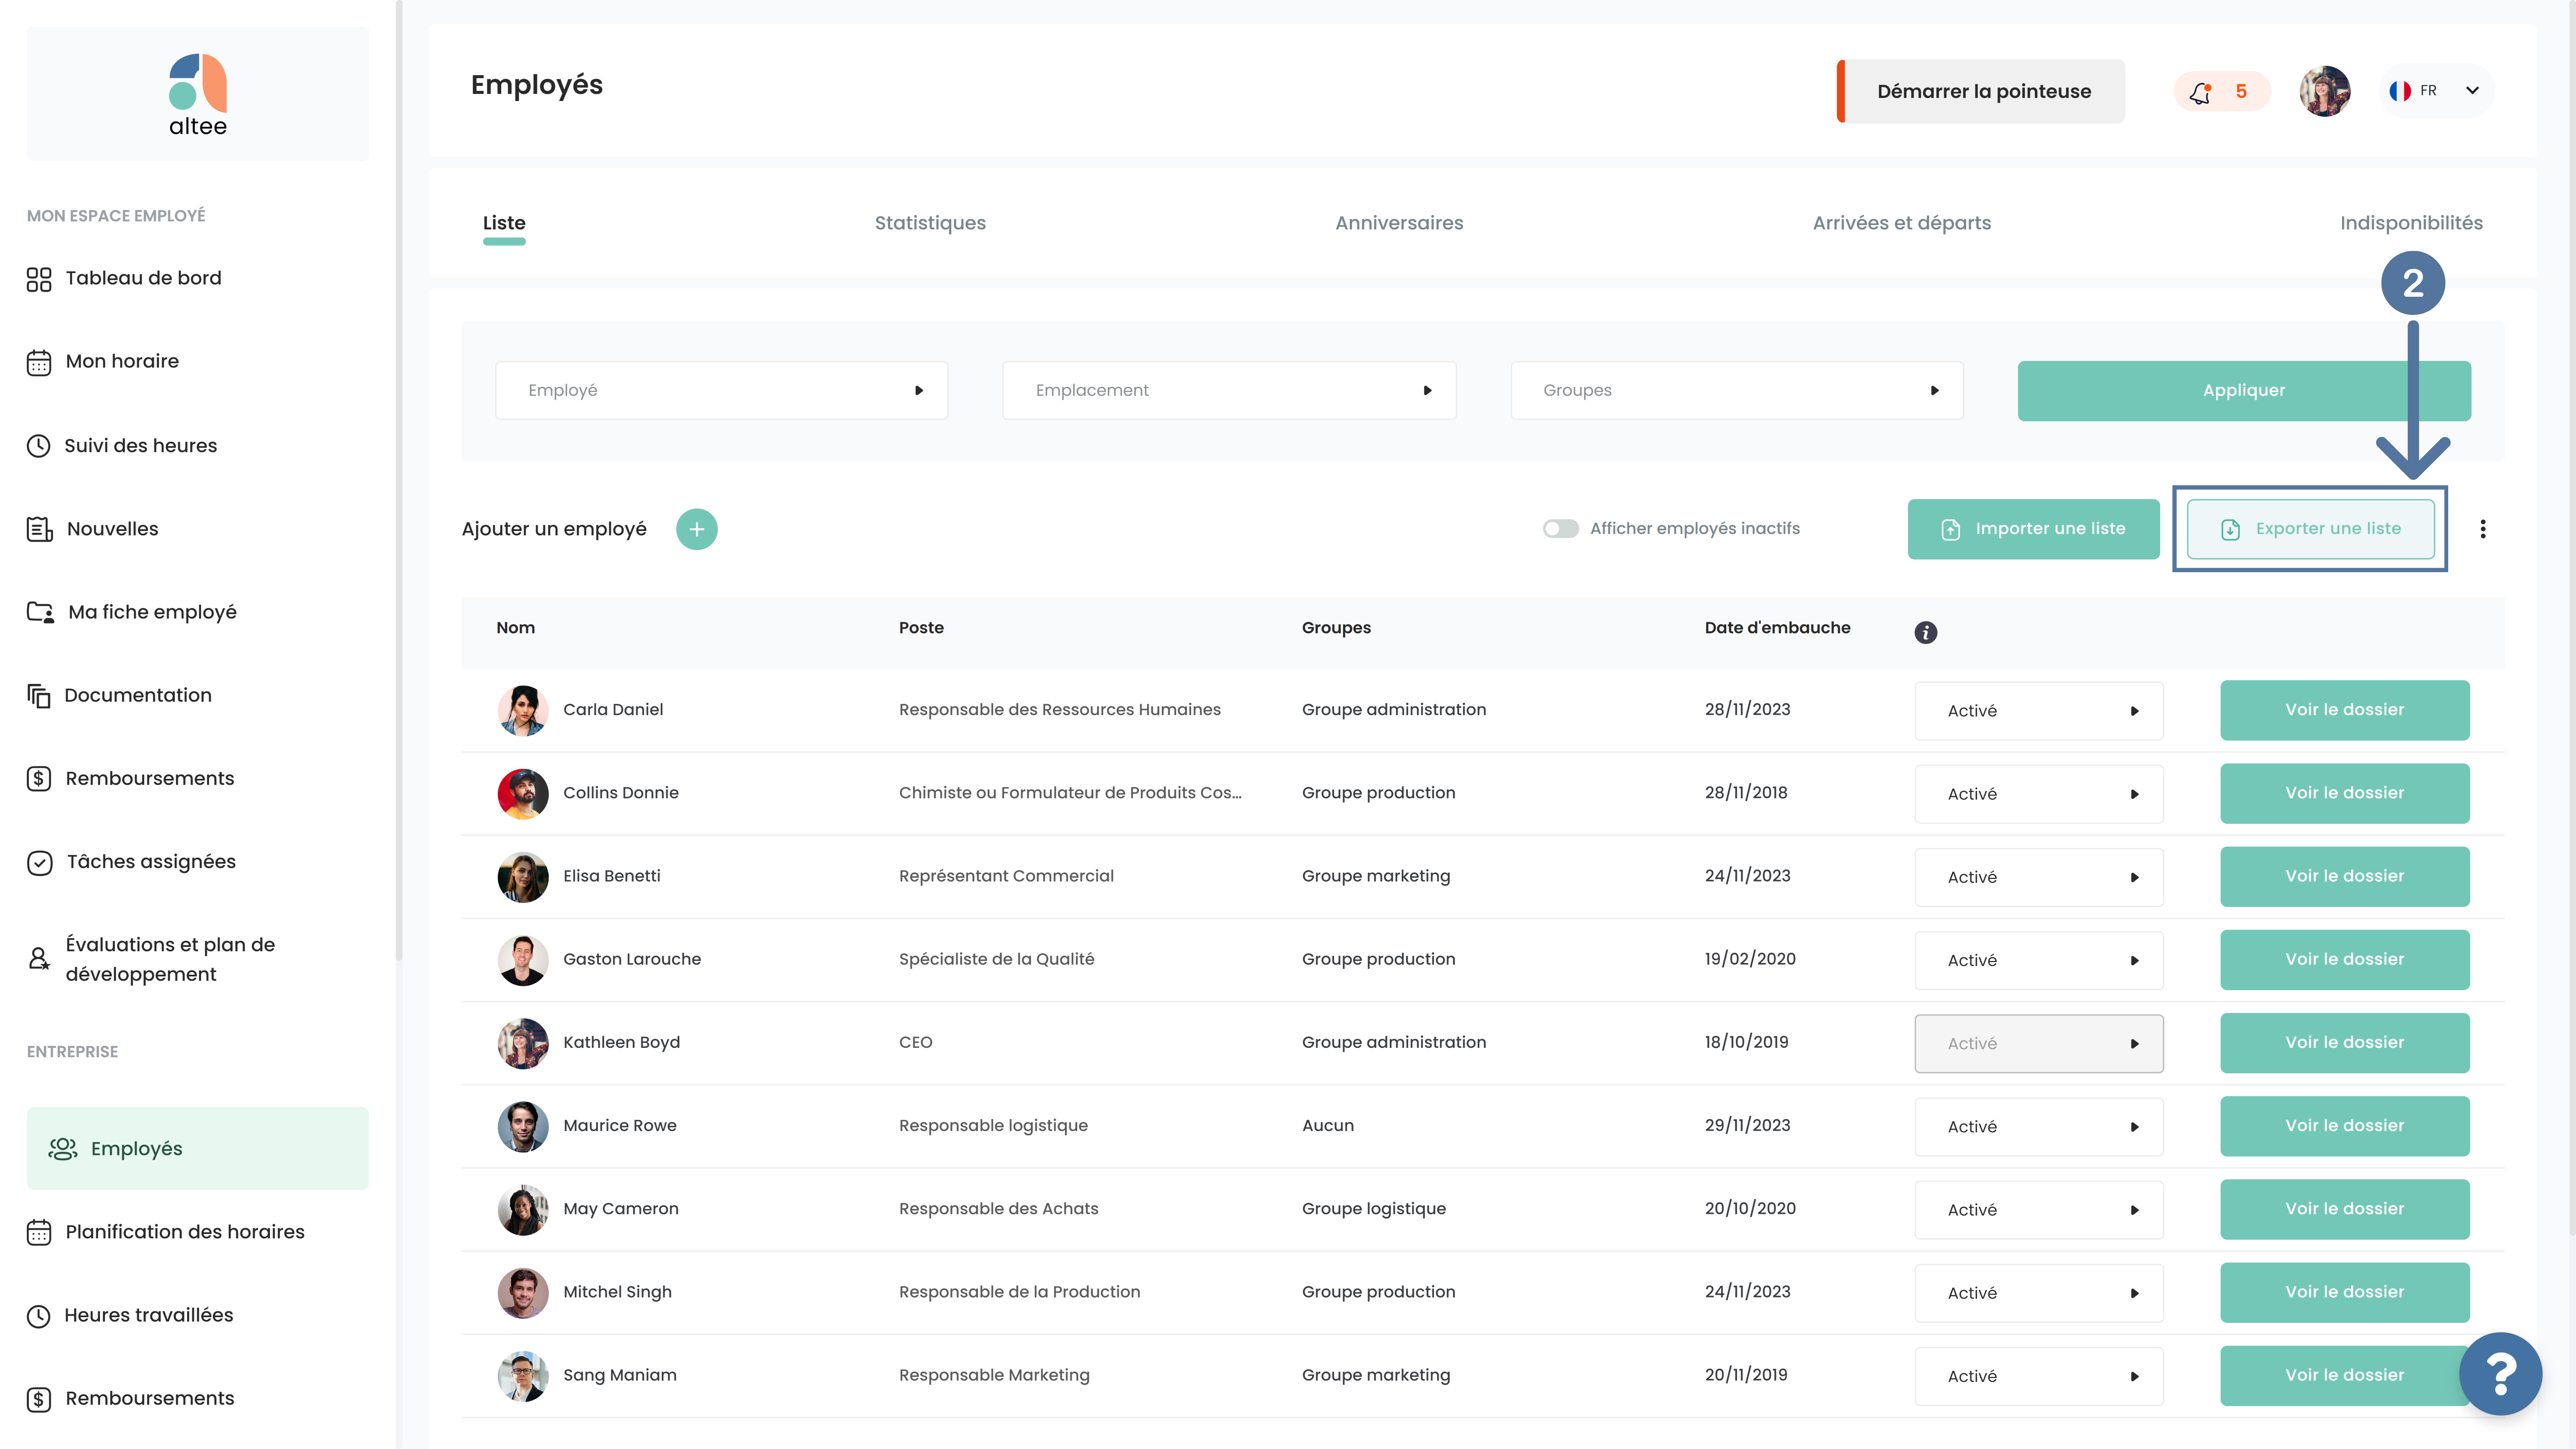This screenshot has width=2576, height=1449.
Task: Click Importer une liste button
Action: pyautogui.click(x=2034, y=529)
